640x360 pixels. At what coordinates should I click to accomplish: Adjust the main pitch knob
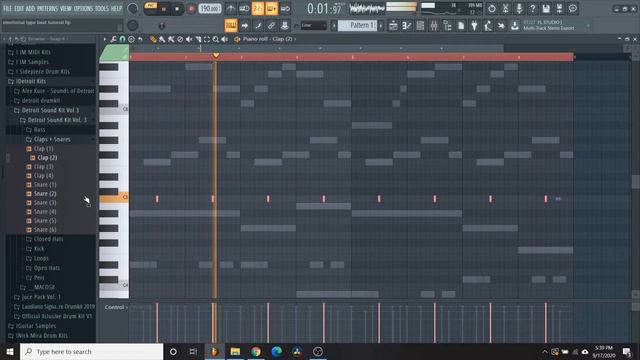point(132,25)
